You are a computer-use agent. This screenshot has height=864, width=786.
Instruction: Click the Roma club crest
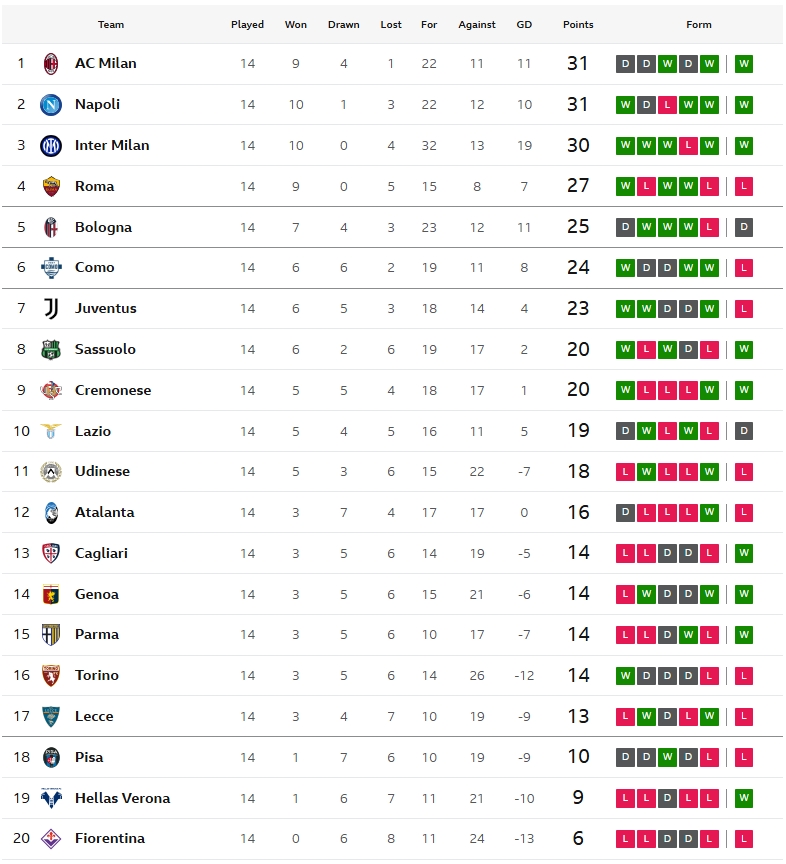pos(51,186)
